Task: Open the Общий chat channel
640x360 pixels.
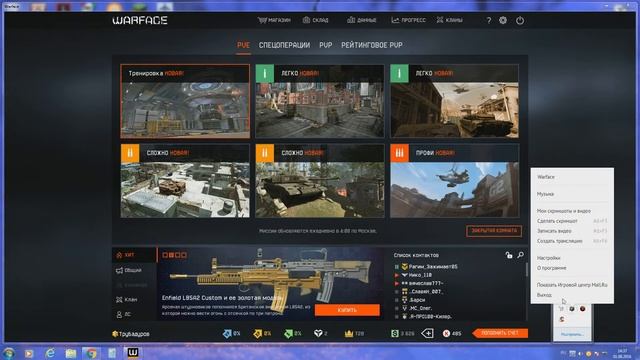Action: (x=129, y=270)
